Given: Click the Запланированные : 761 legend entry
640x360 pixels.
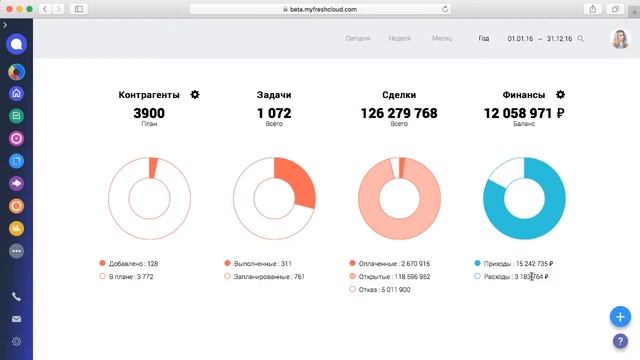Looking at the screenshot, I should [x=264, y=277].
